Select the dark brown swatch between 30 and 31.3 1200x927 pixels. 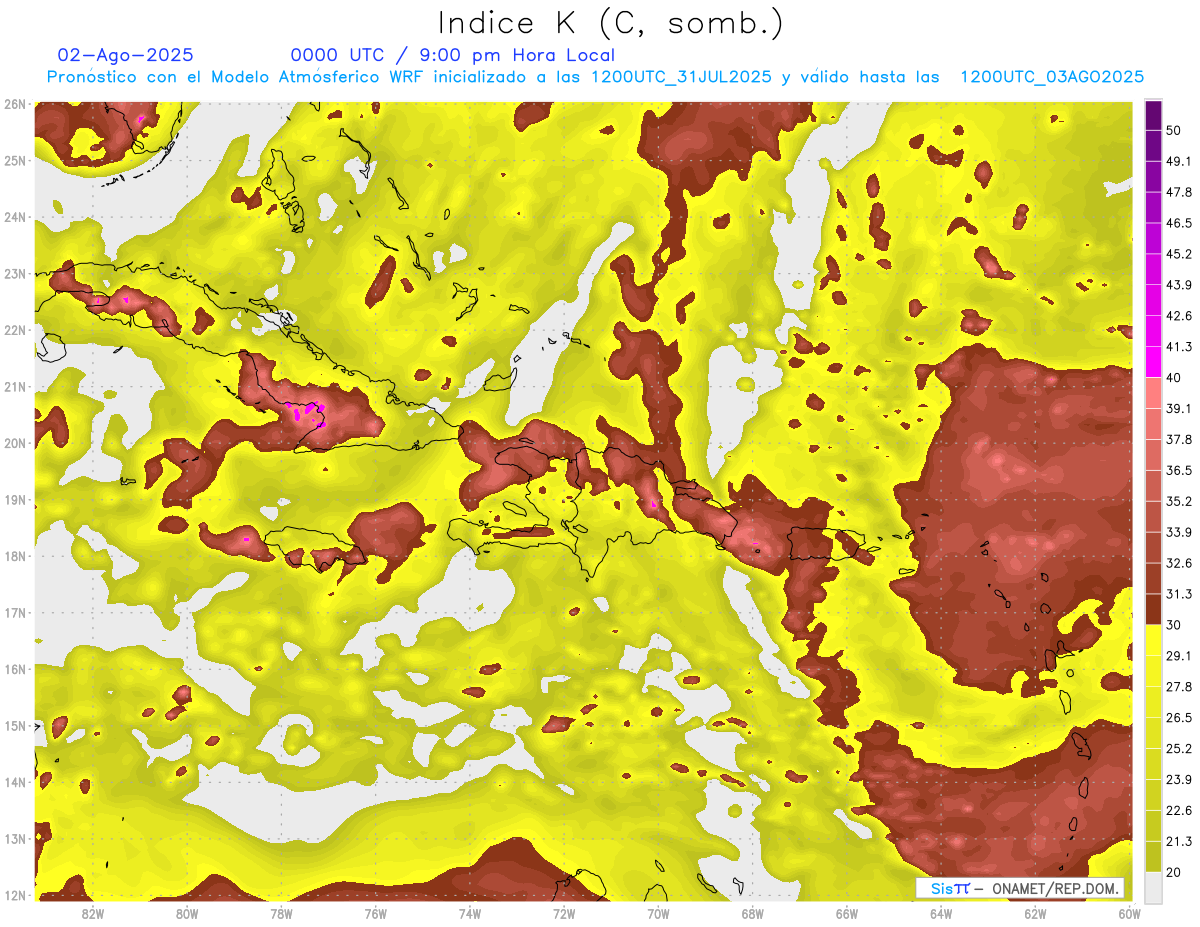pyautogui.click(x=1153, y=609)
